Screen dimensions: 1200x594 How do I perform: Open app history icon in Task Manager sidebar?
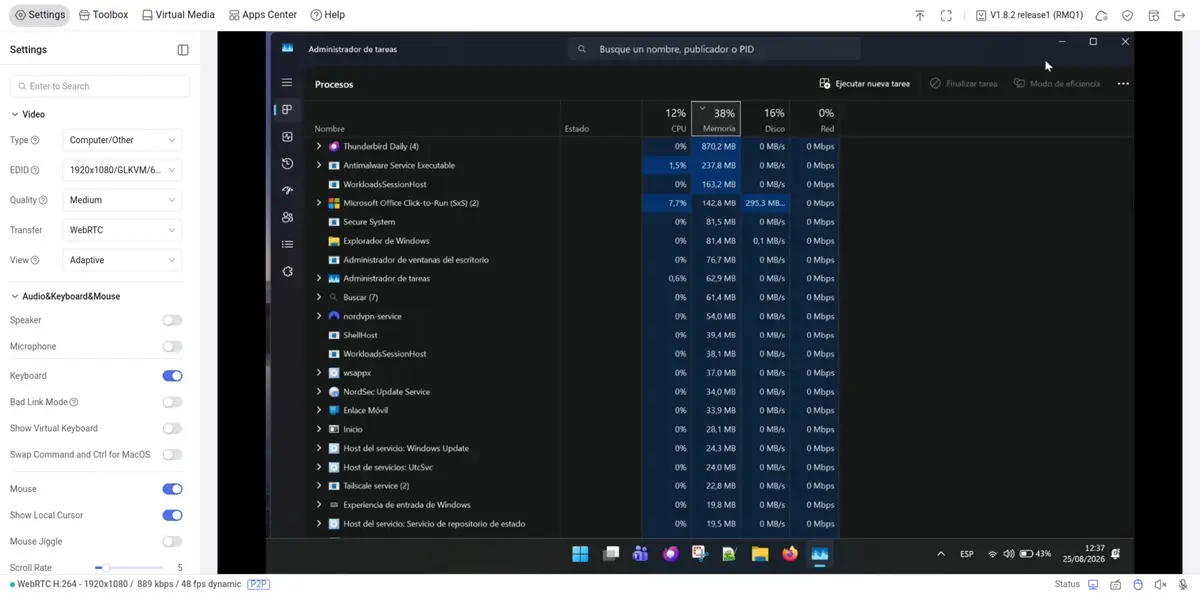[287, 164]
